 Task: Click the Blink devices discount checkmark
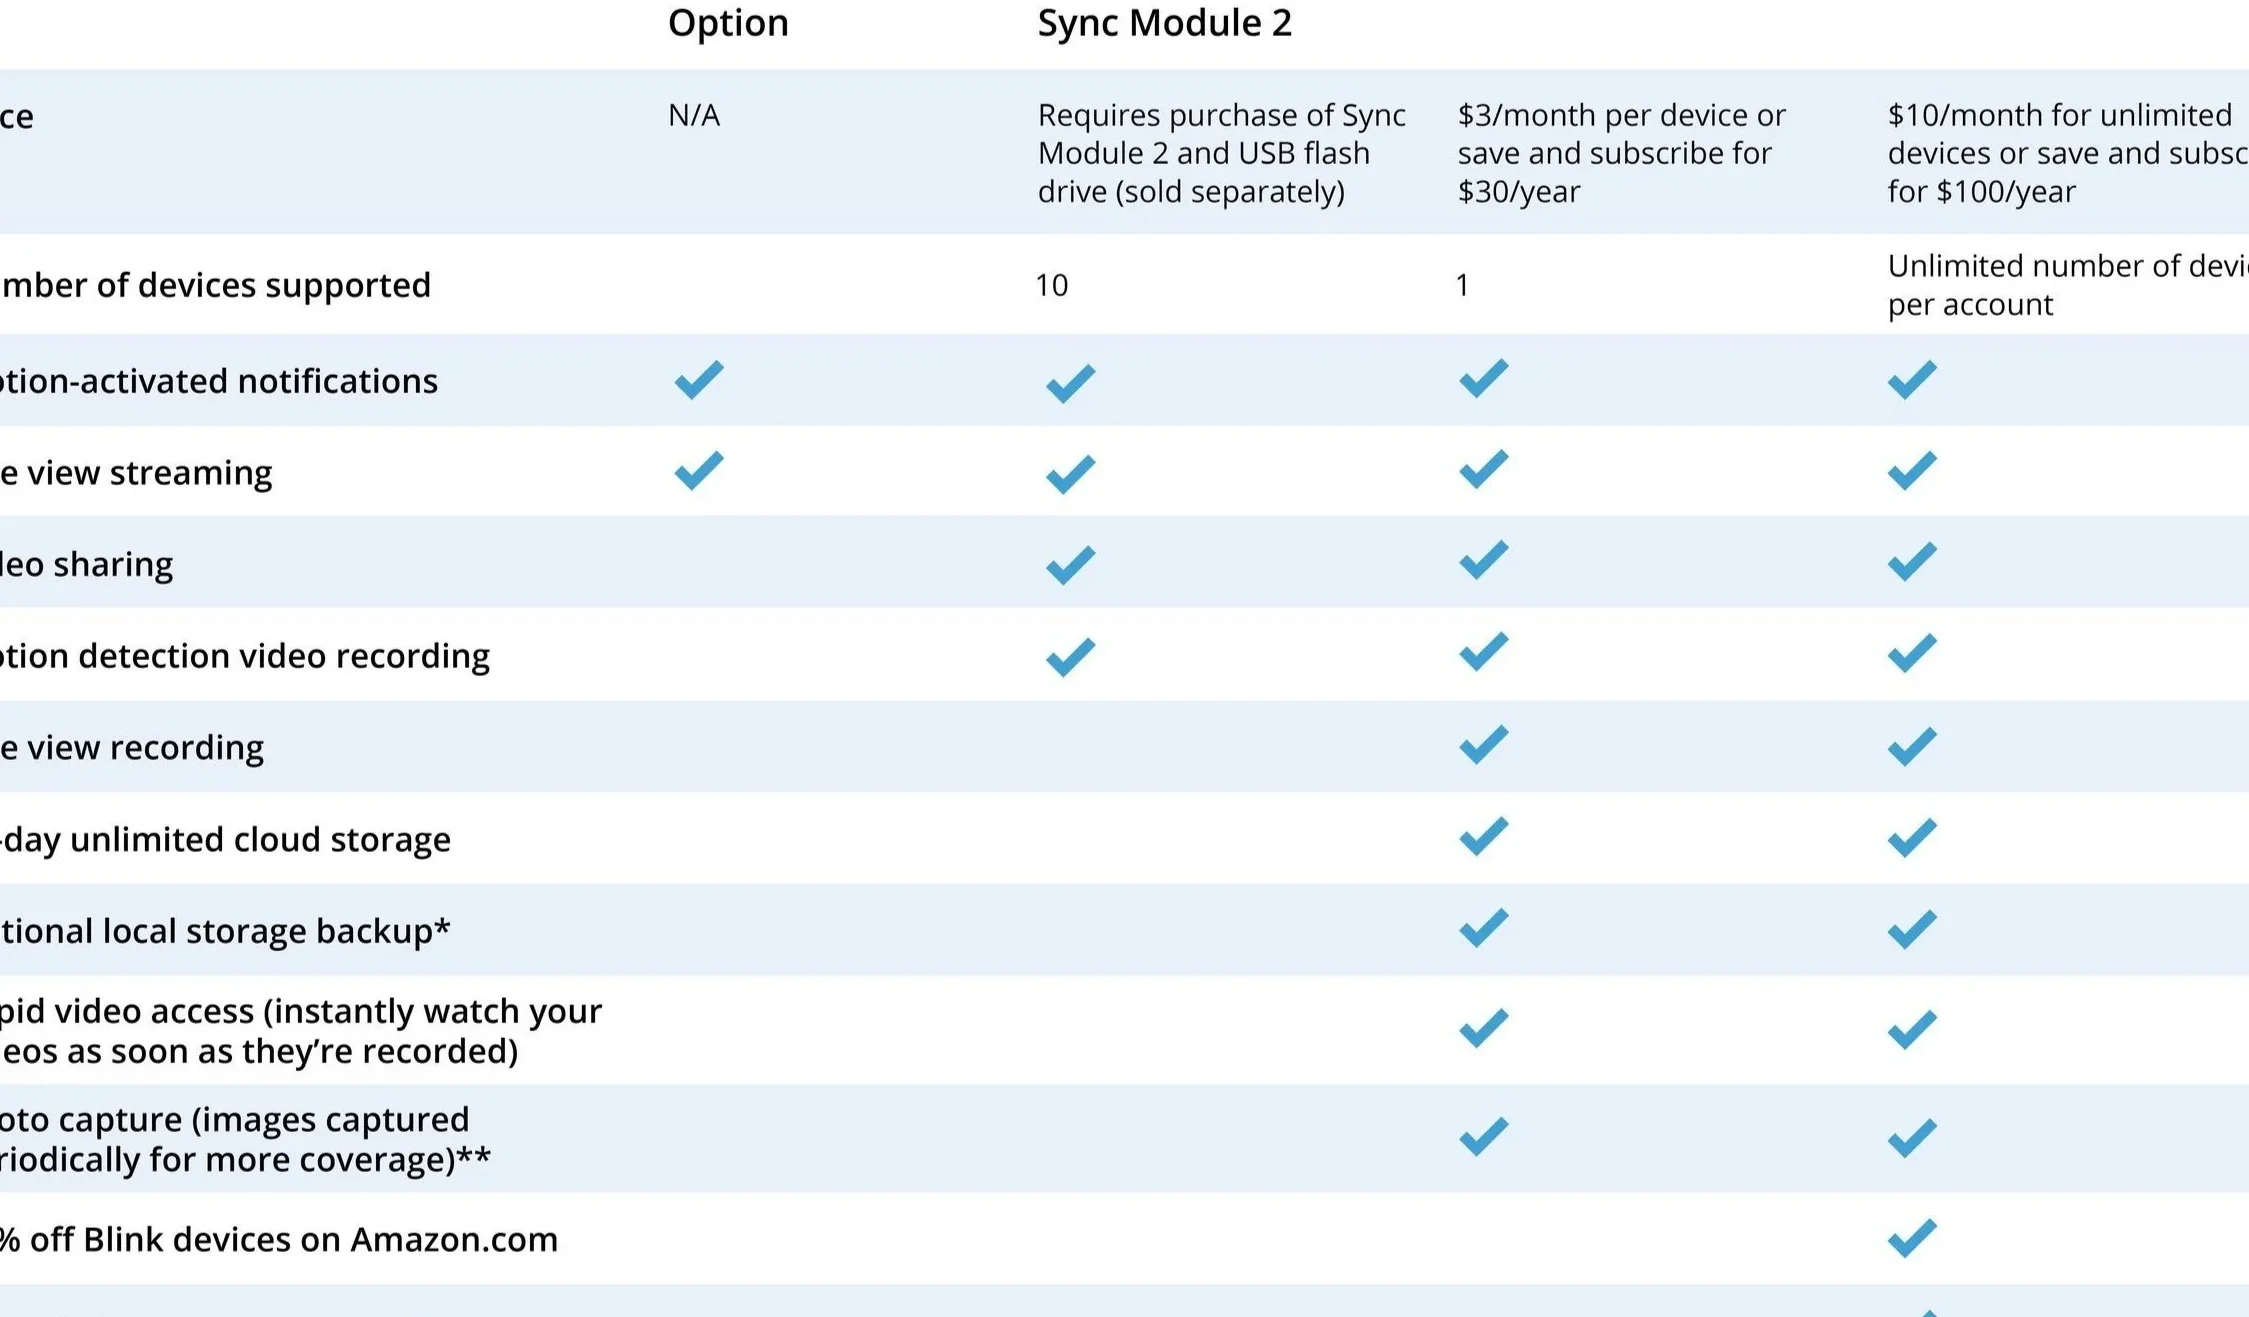click(1912, 1238)
